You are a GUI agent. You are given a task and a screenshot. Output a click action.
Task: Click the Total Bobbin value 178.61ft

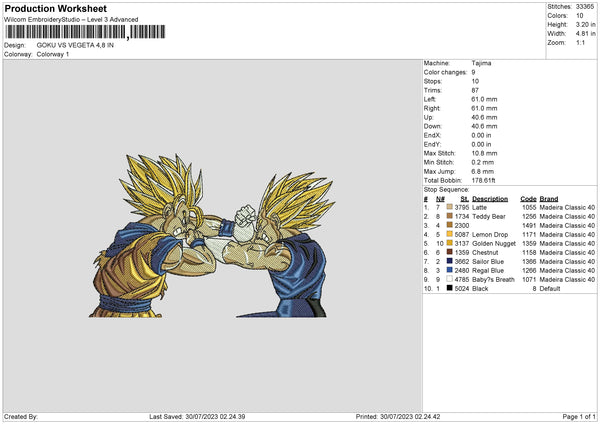[483, 180]
